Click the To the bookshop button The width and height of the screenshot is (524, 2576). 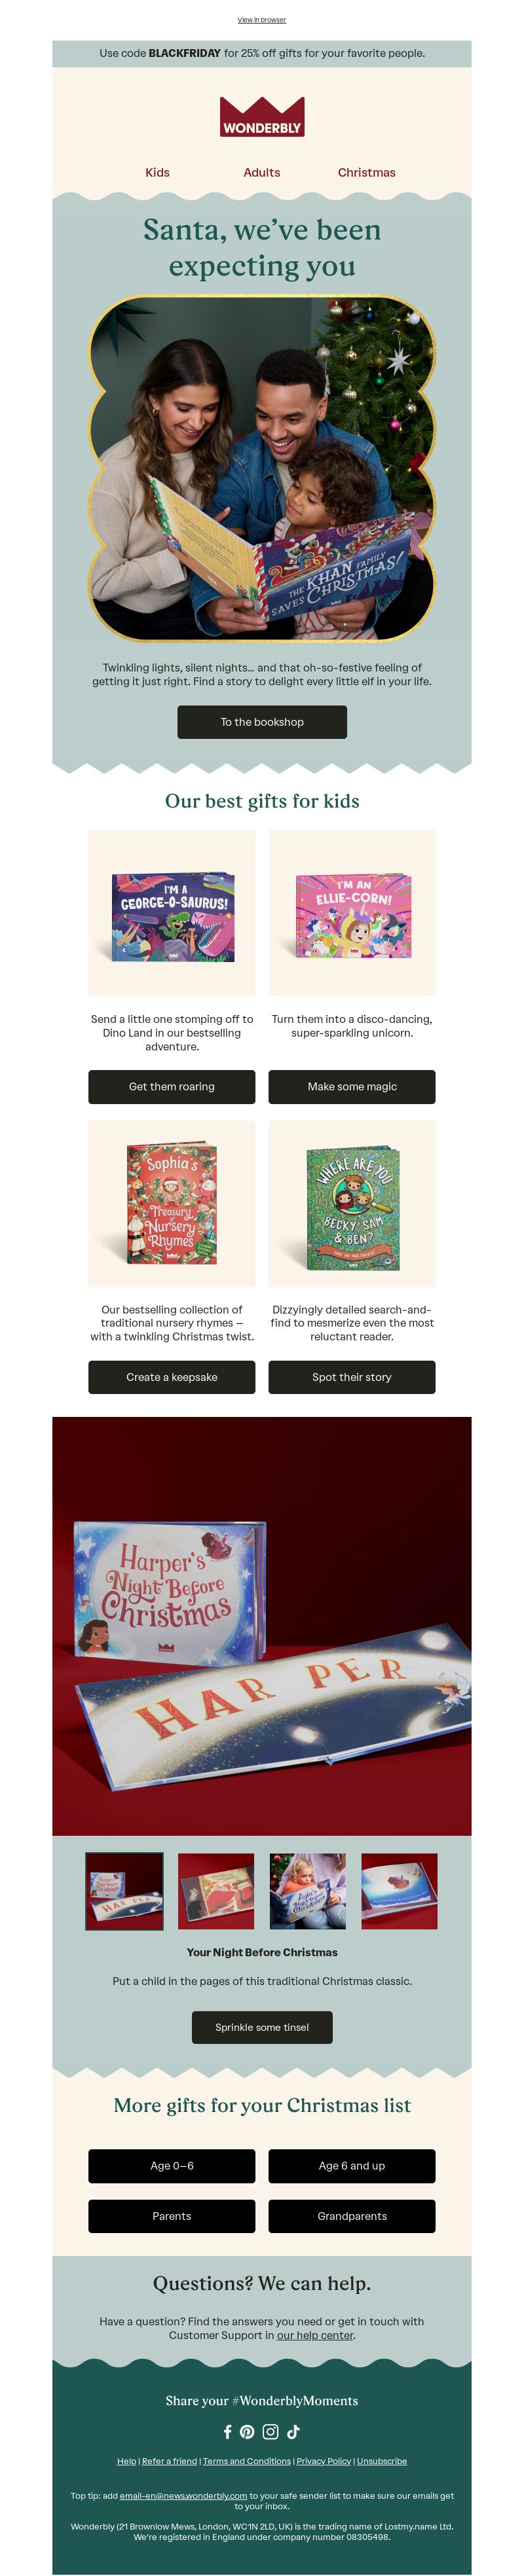pos(262,722)
